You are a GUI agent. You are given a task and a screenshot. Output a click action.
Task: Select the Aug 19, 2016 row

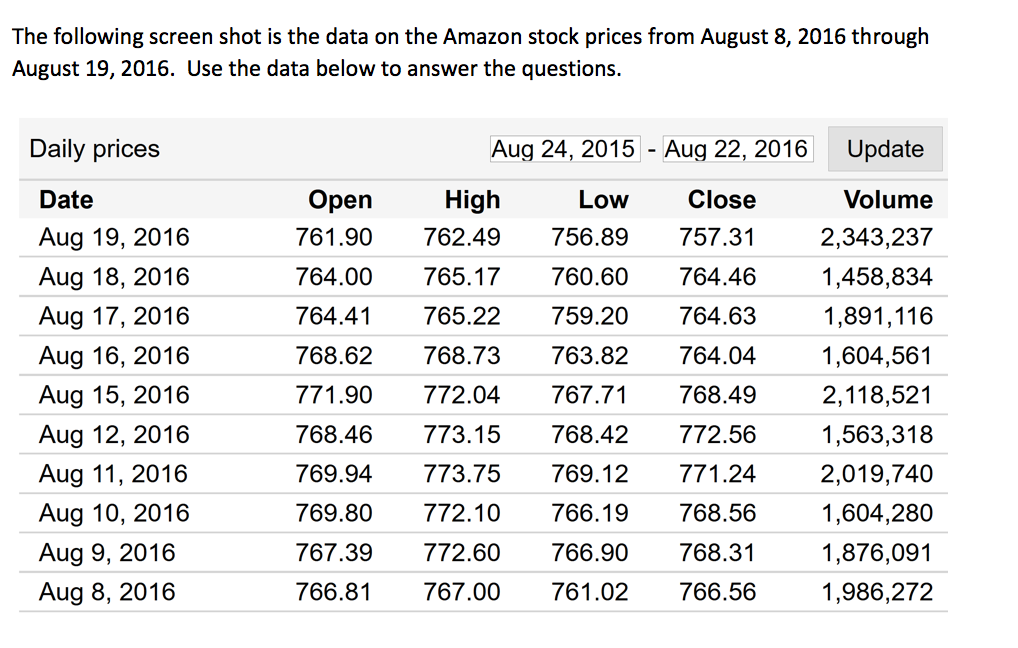pos(113,237)
